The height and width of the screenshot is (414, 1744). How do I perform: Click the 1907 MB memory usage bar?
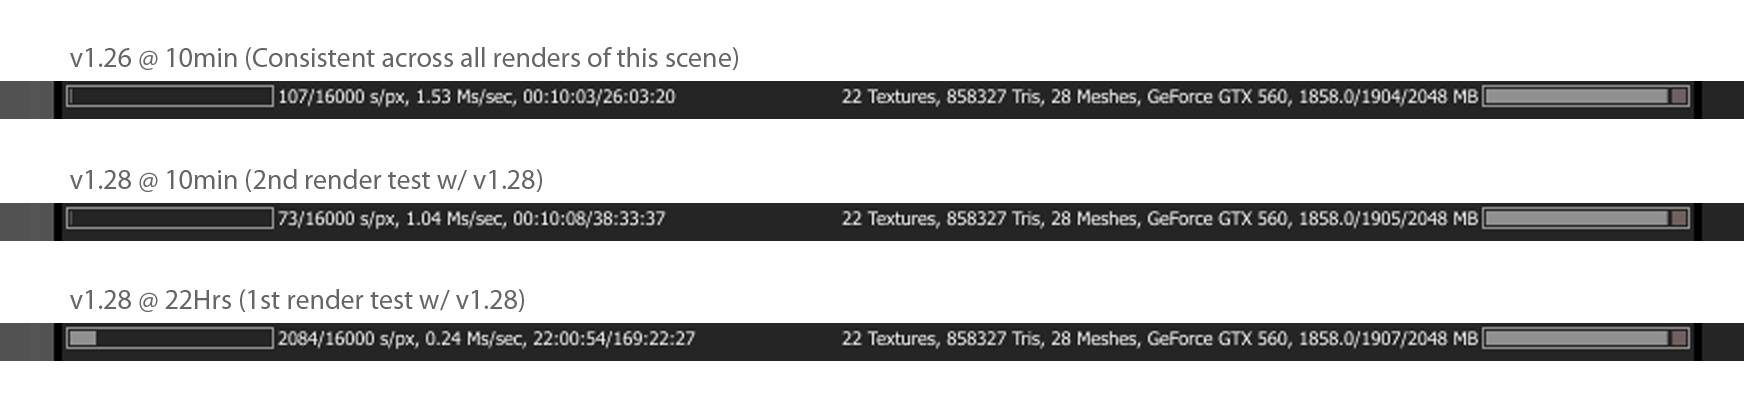1585,338
